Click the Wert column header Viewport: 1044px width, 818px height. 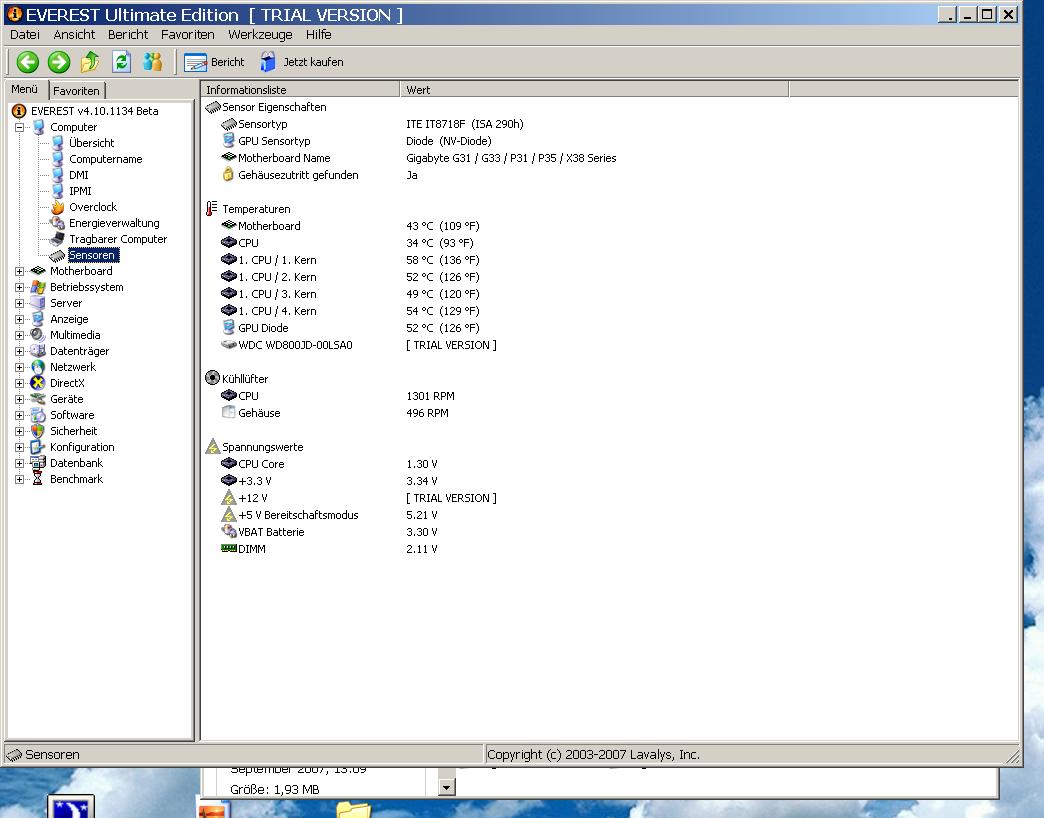click(594, 90)
